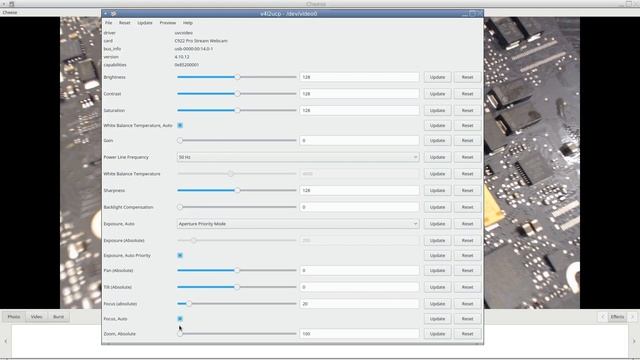
Task: Click Update button for Backlight Compensation
Action: tap(437, 207)
